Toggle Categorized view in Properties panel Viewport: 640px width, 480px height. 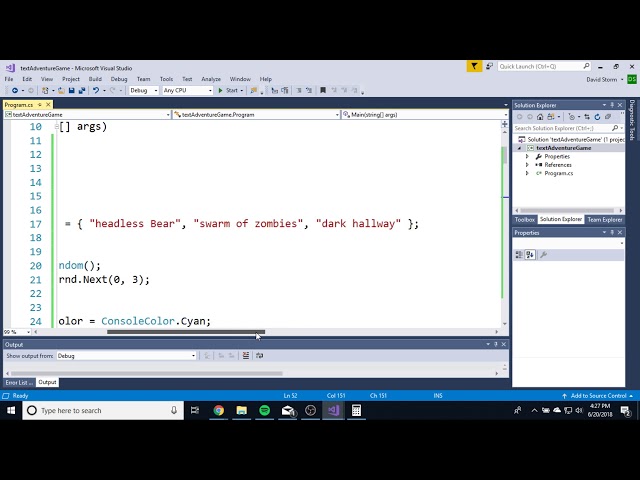pos(519,255)
